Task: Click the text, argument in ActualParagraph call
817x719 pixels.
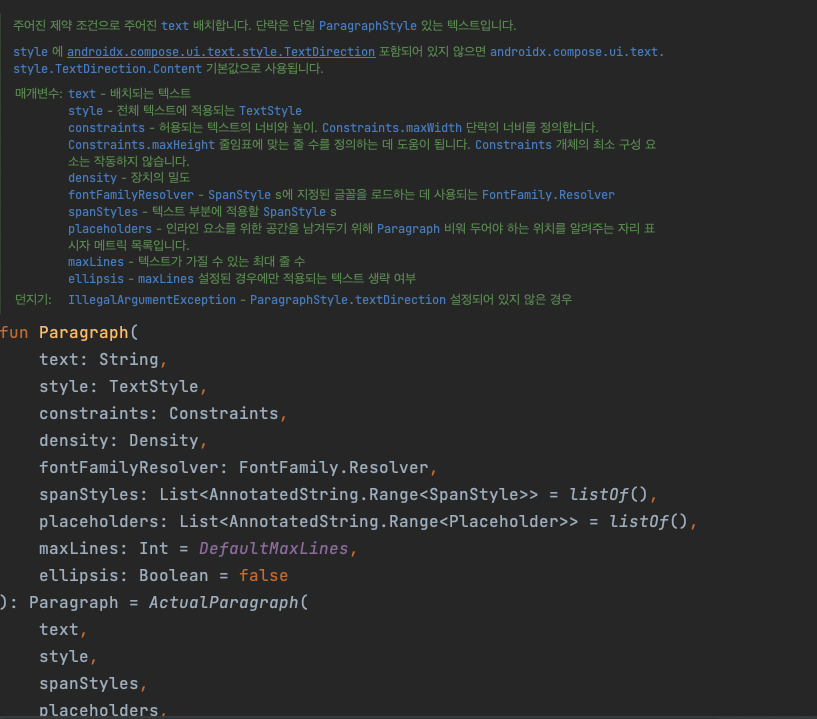Action: click(63, 630)
